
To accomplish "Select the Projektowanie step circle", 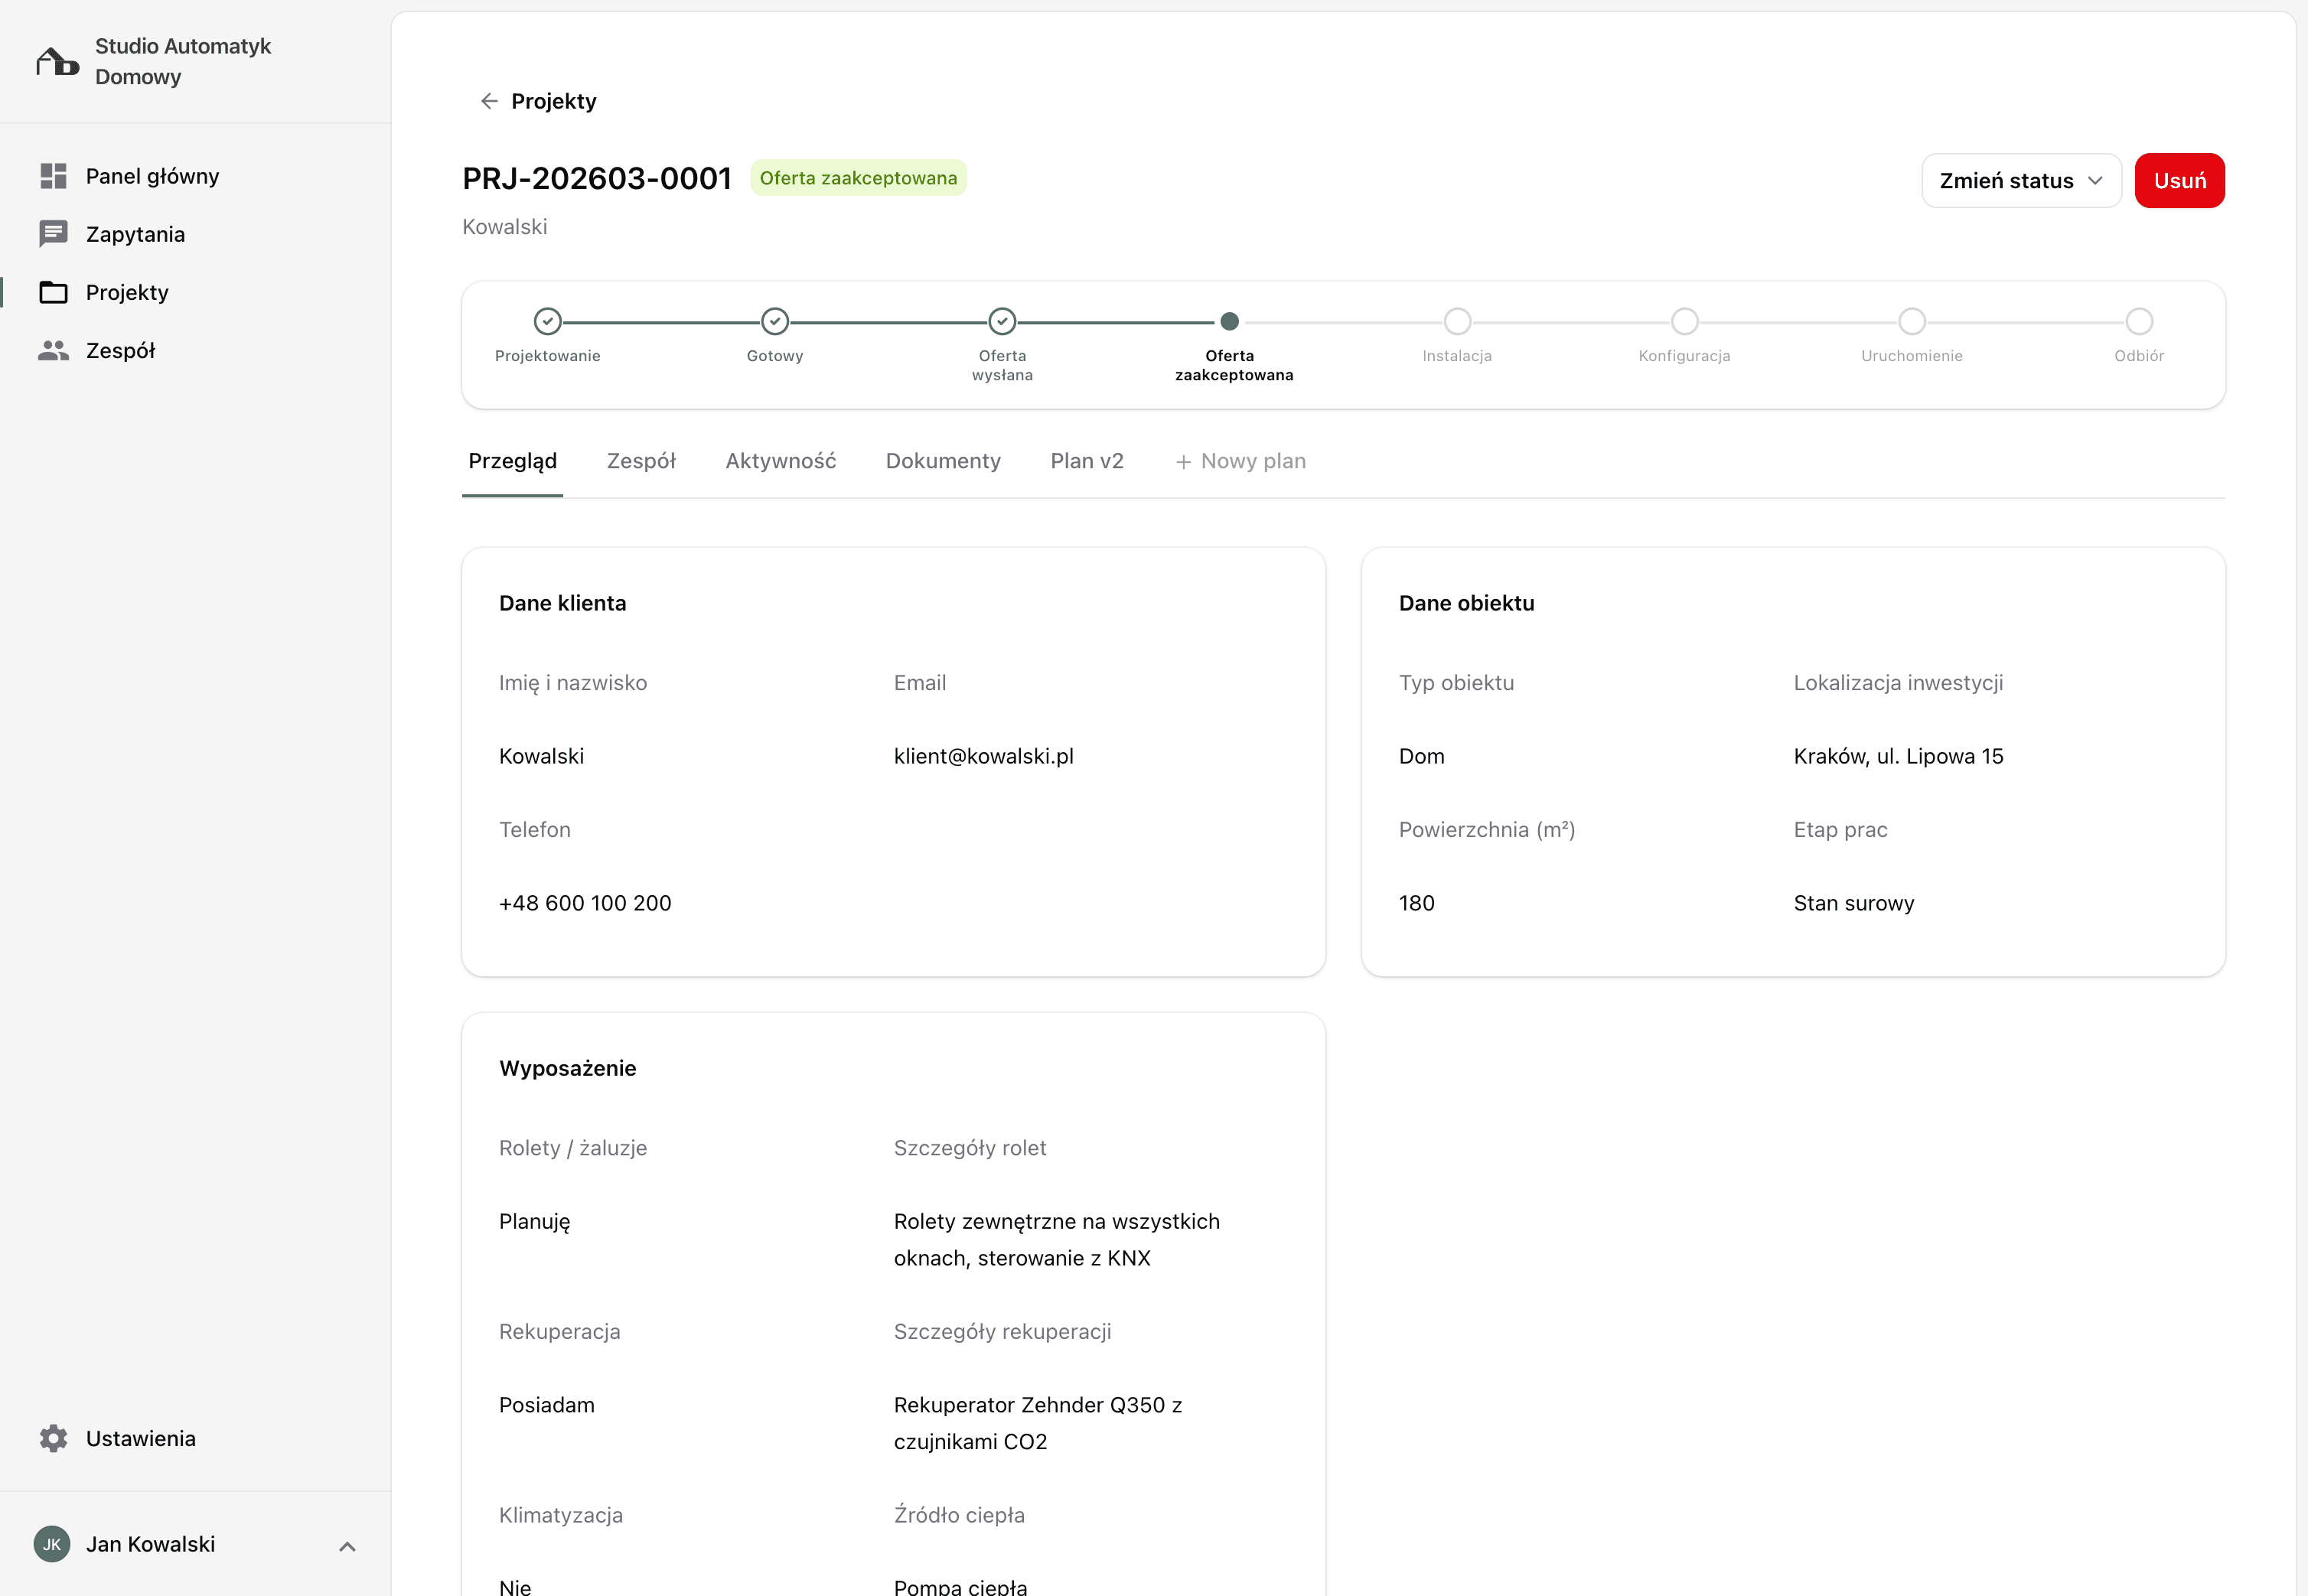I will 547,322.
